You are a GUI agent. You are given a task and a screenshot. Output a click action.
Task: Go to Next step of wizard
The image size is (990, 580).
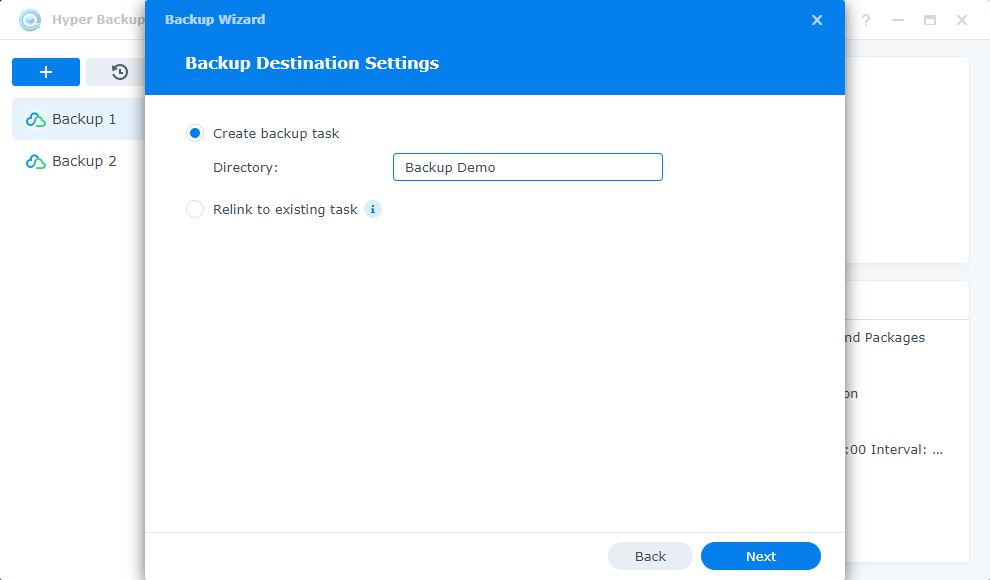(761, 556)
